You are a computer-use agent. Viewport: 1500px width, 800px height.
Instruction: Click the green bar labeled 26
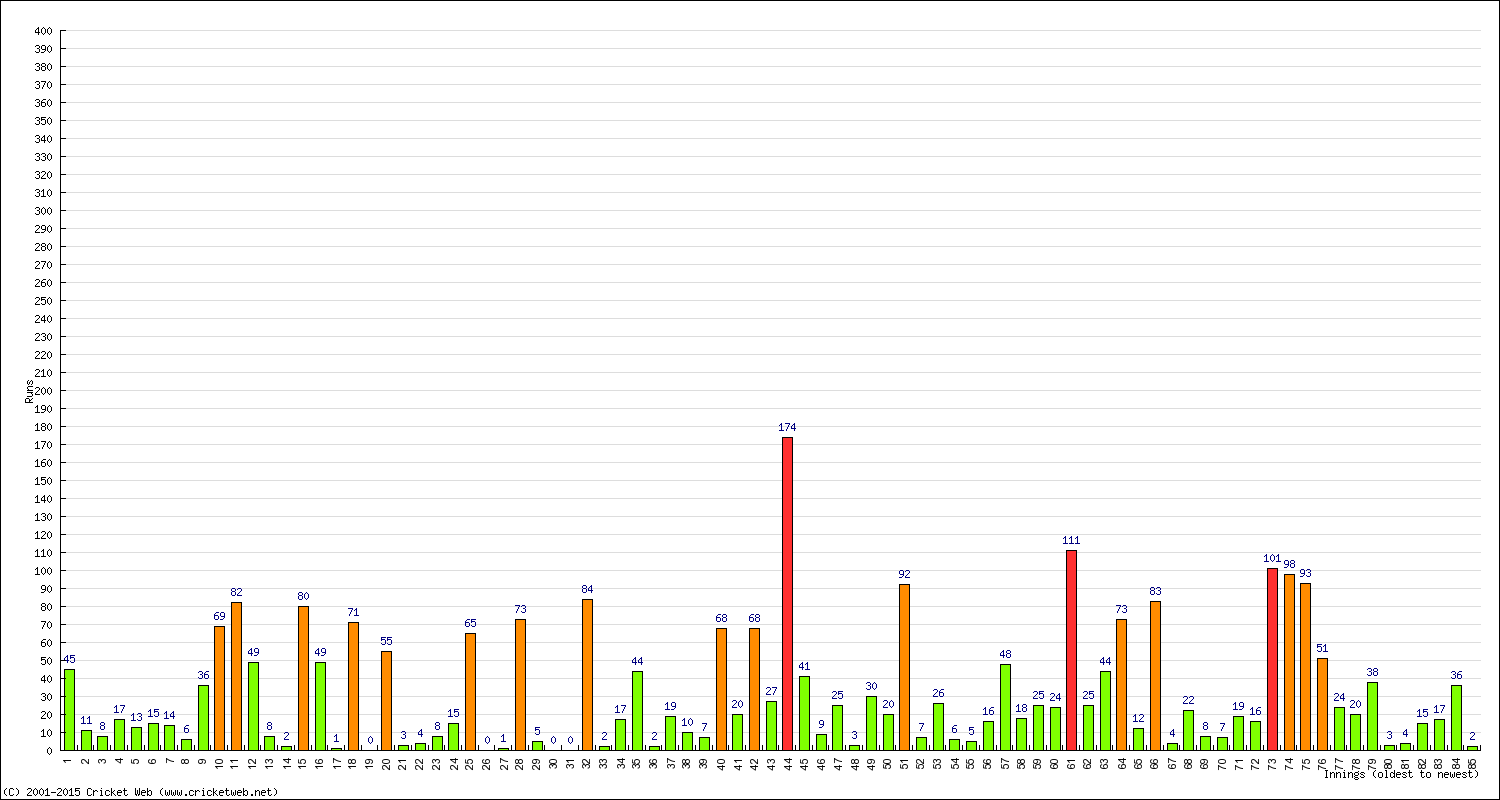pyautogui.click(x=938, y=727)
